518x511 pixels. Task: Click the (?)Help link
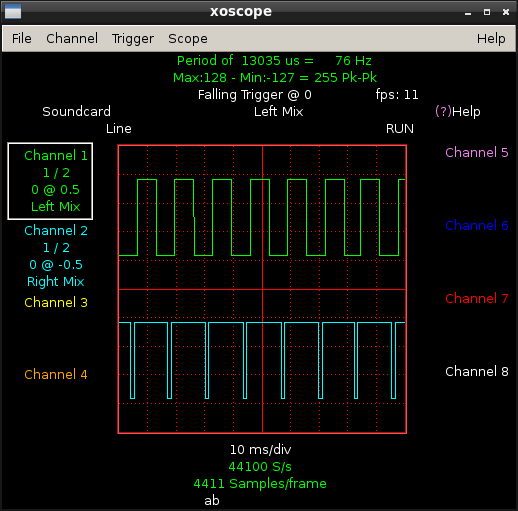coord(458,112)
